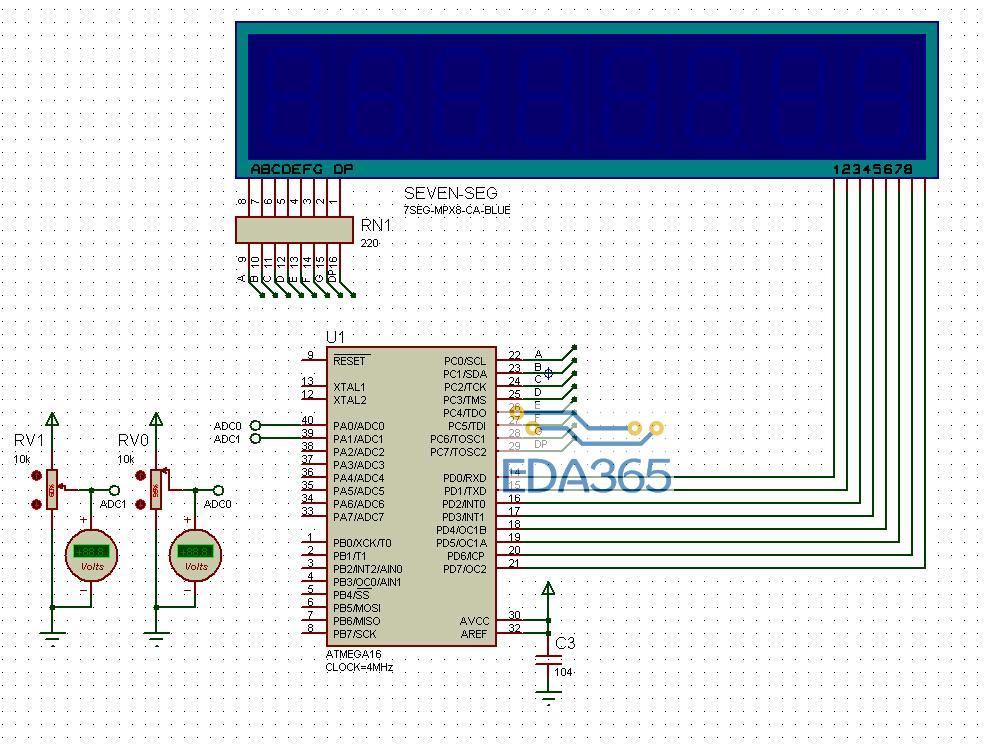Click ground symbol below RV1
This screenshot has width=984, height=745.
52,638
